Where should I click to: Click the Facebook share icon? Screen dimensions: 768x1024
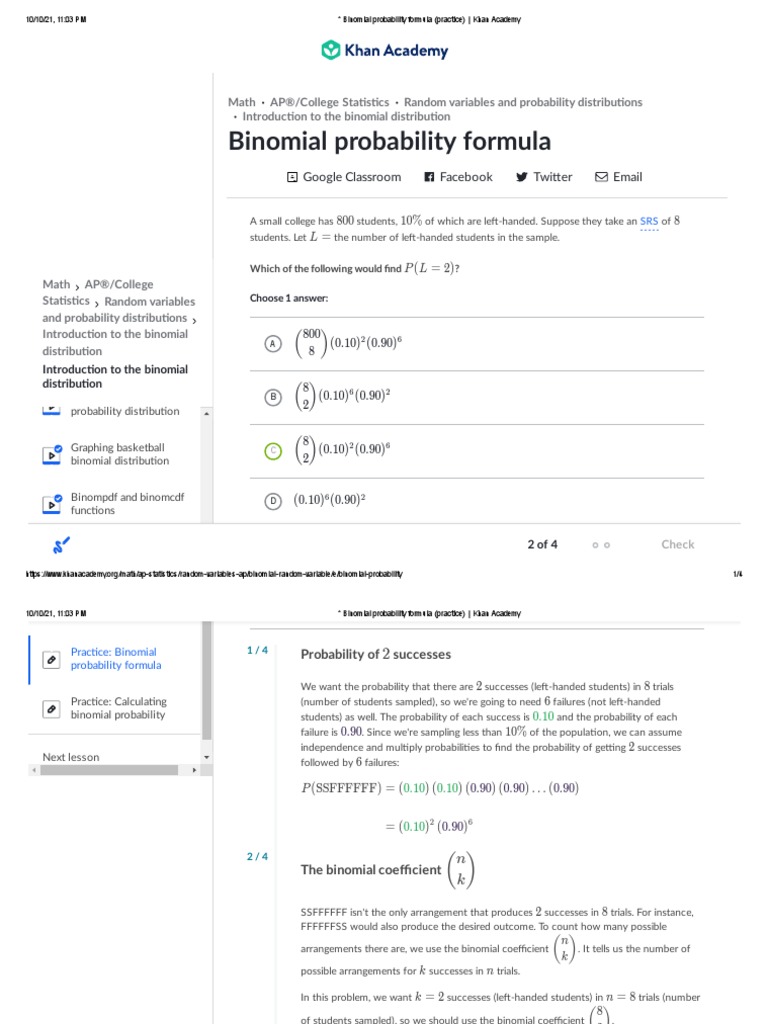[x=429, y=177]
